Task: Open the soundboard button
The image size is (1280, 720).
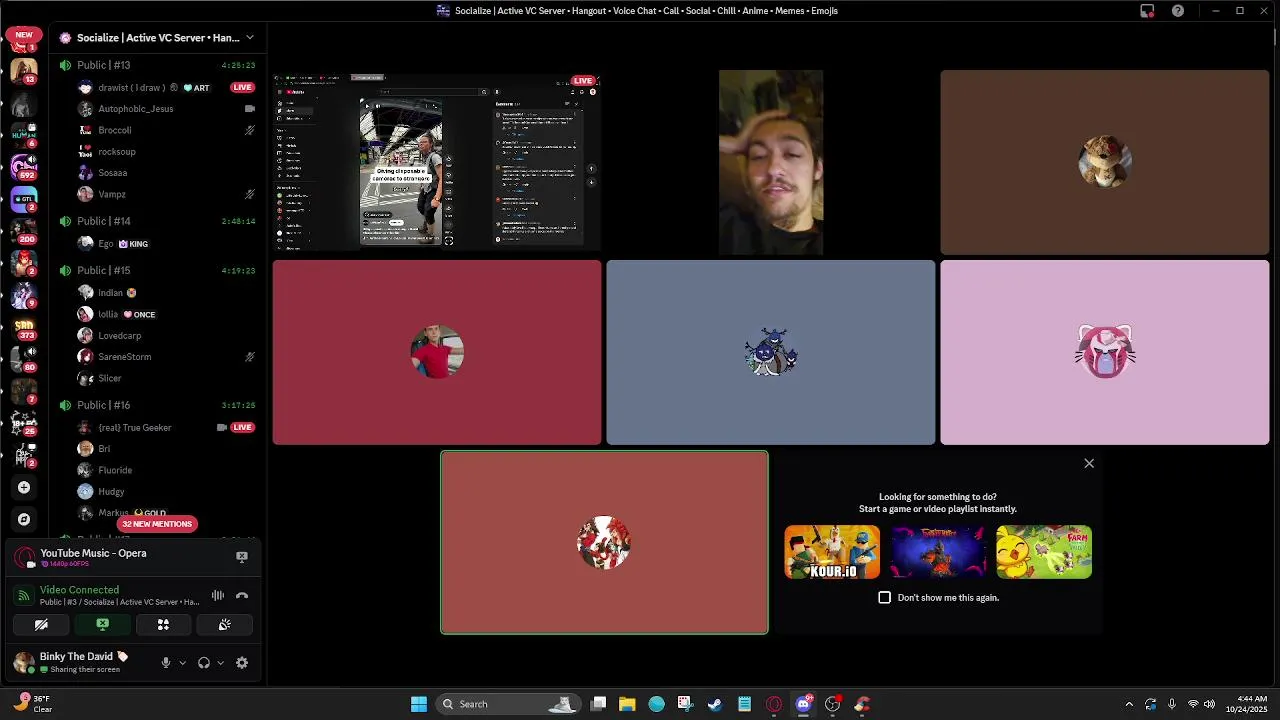Action: point(224,625)
